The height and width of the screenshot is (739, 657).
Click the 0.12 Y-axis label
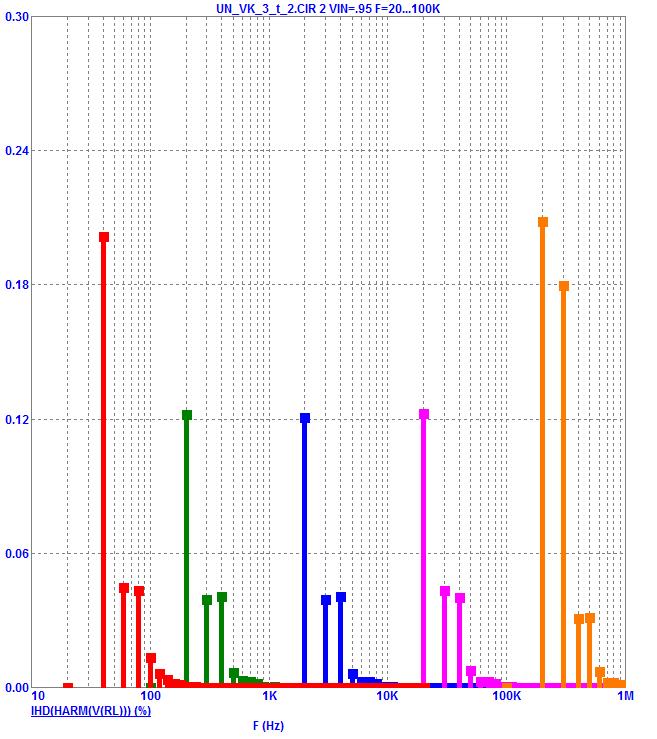[16, 419]
